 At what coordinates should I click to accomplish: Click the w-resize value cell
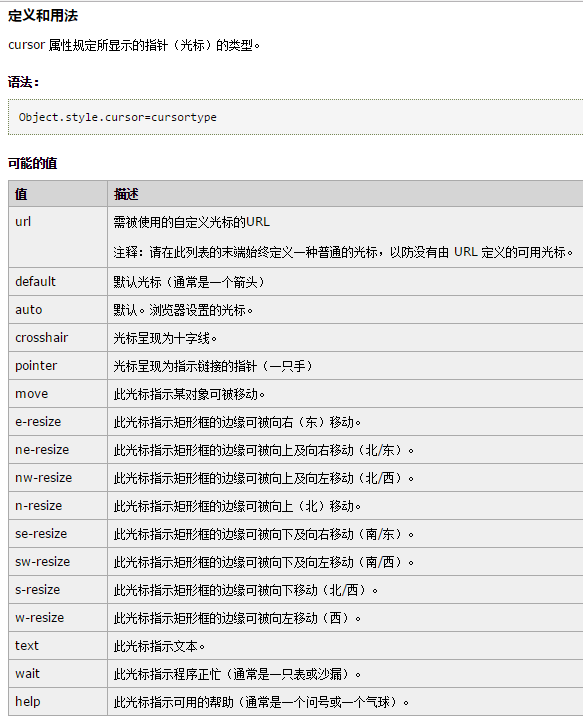58,618
